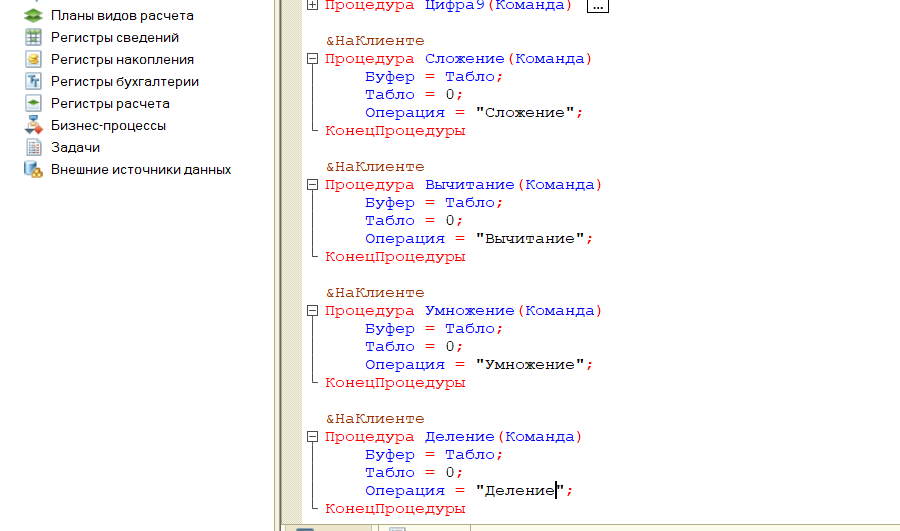
Task: Click the ellipsis box after Цифра9
Action: point(598,6)
